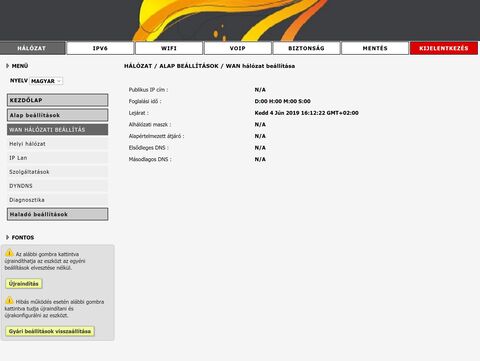
Task: Go to the VOIP tab
Action: pyautogui.click(x=238, y=48)
